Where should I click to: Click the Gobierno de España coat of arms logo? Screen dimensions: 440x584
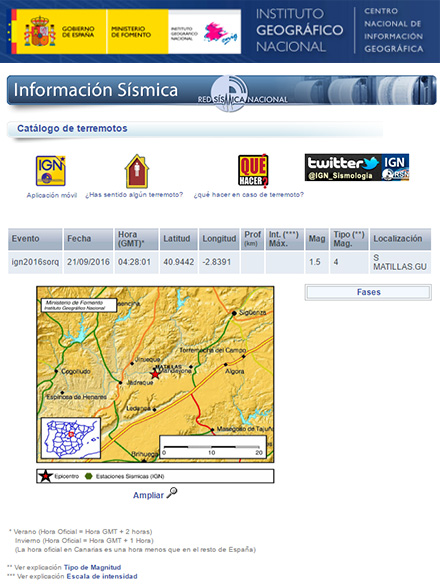(x=39, y=31)
